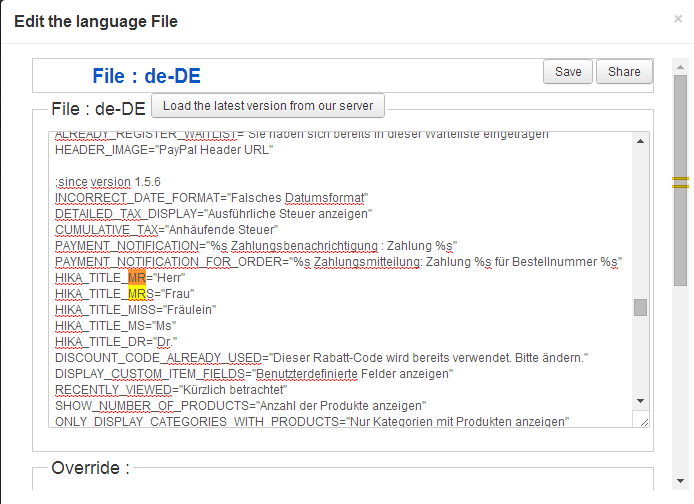
Task: Click the Save button
Action: pyautogui.click(x=568, y=72)
